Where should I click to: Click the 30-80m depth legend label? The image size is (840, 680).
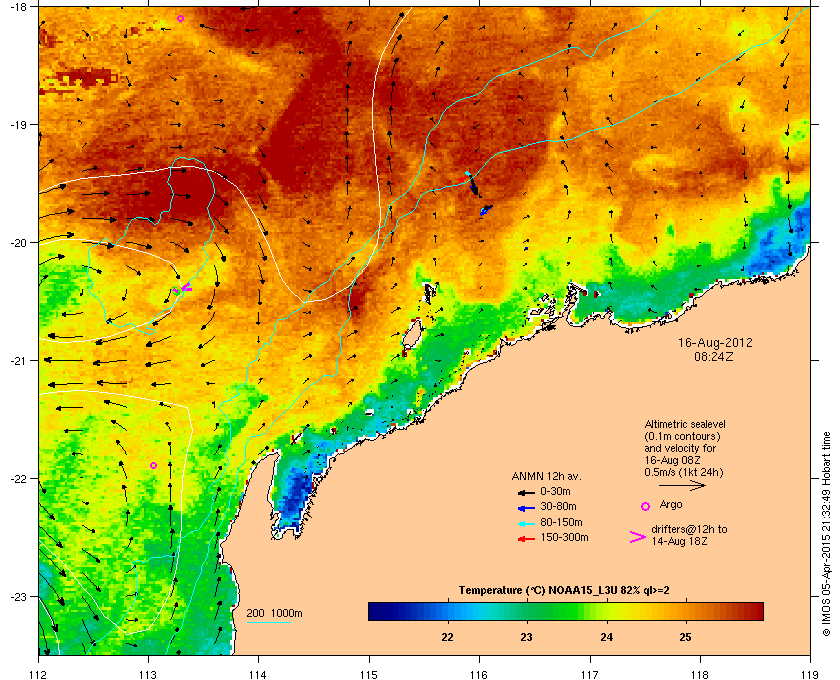pyautogui.click(x=558, y=506)
